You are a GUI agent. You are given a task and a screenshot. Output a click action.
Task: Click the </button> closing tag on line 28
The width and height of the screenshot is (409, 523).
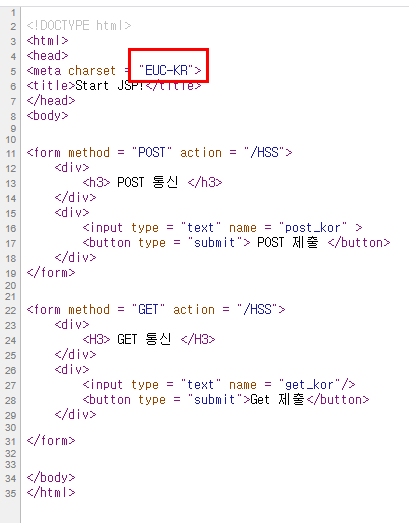[x=338, y=400]
